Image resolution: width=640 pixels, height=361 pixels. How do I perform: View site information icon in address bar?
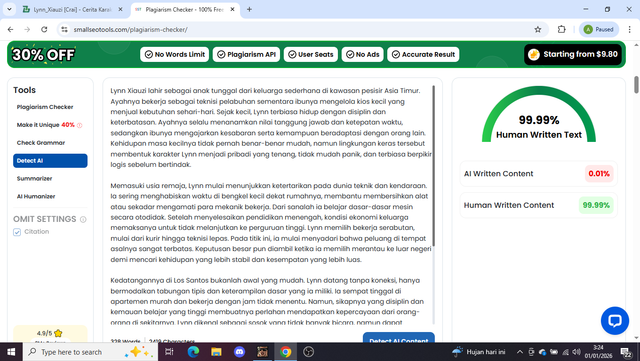pyautogui.click(x=64, y=29)
